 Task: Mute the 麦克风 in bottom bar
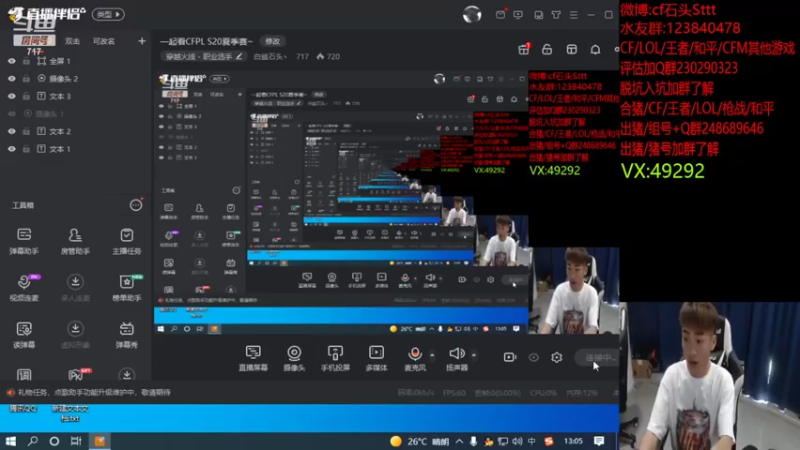(x=415, y=358)
